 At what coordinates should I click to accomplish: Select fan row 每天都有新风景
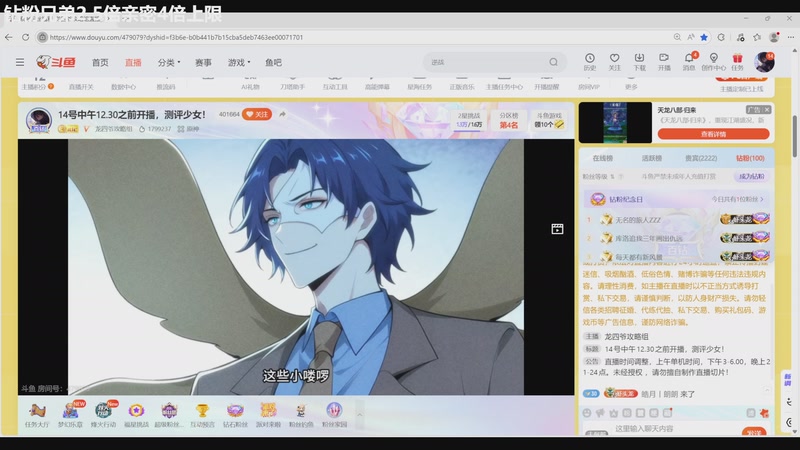(x=678, y=257)
